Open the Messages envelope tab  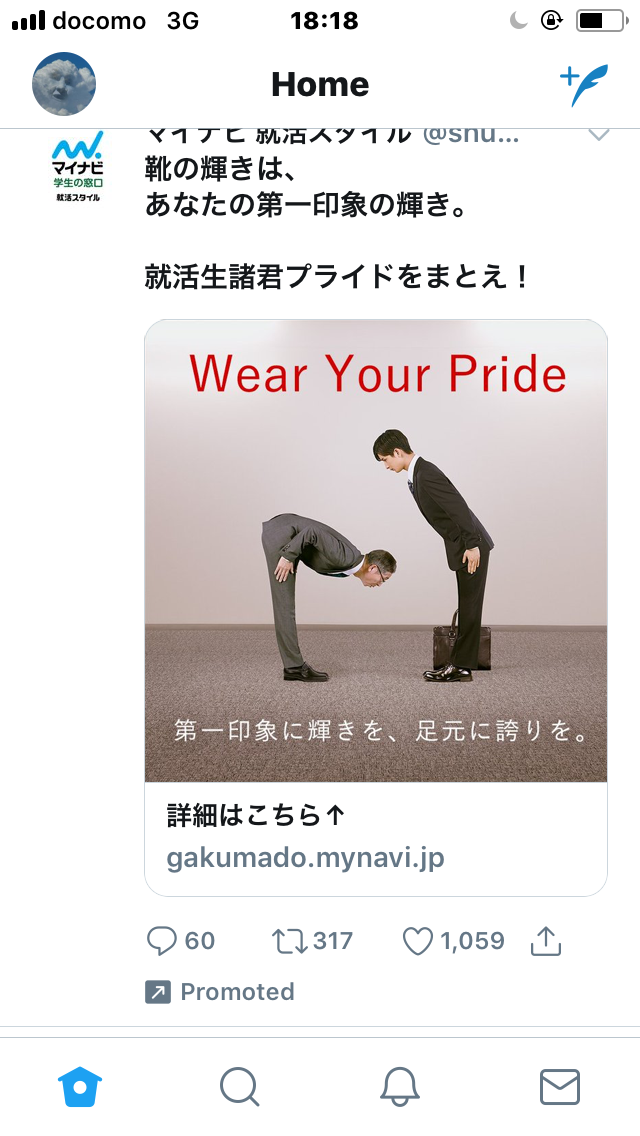click(x=560, y=1087)
